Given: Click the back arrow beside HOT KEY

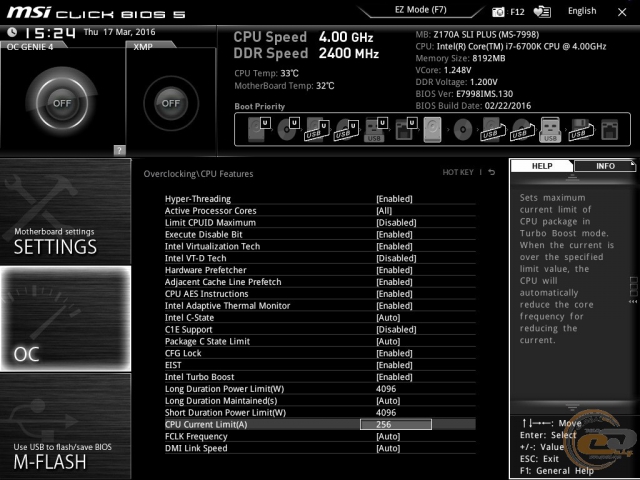Looking at the screenshot, I should pos(492,172).
